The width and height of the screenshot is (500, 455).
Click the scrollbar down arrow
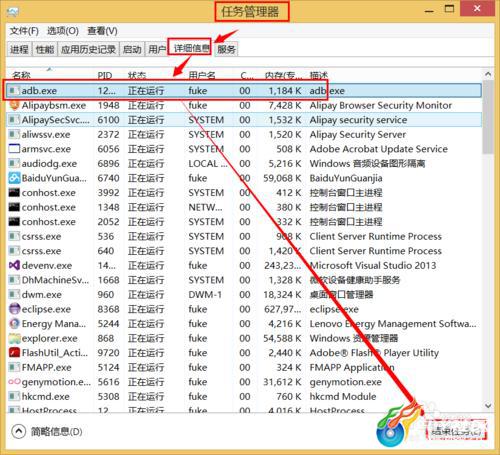[x=488, y=405]
